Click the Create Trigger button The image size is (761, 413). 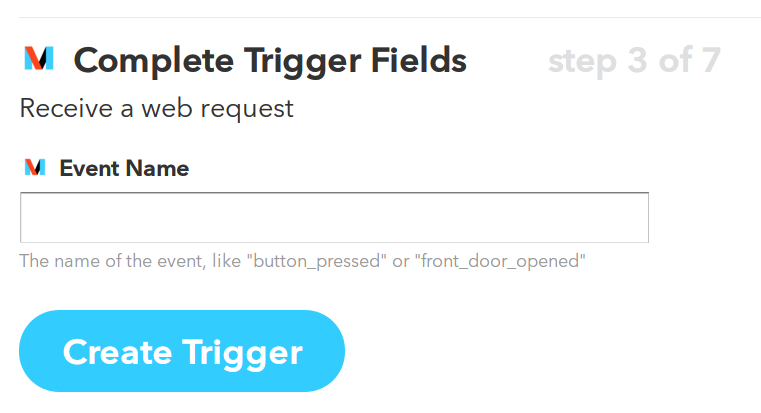click(x=182, y=351)
